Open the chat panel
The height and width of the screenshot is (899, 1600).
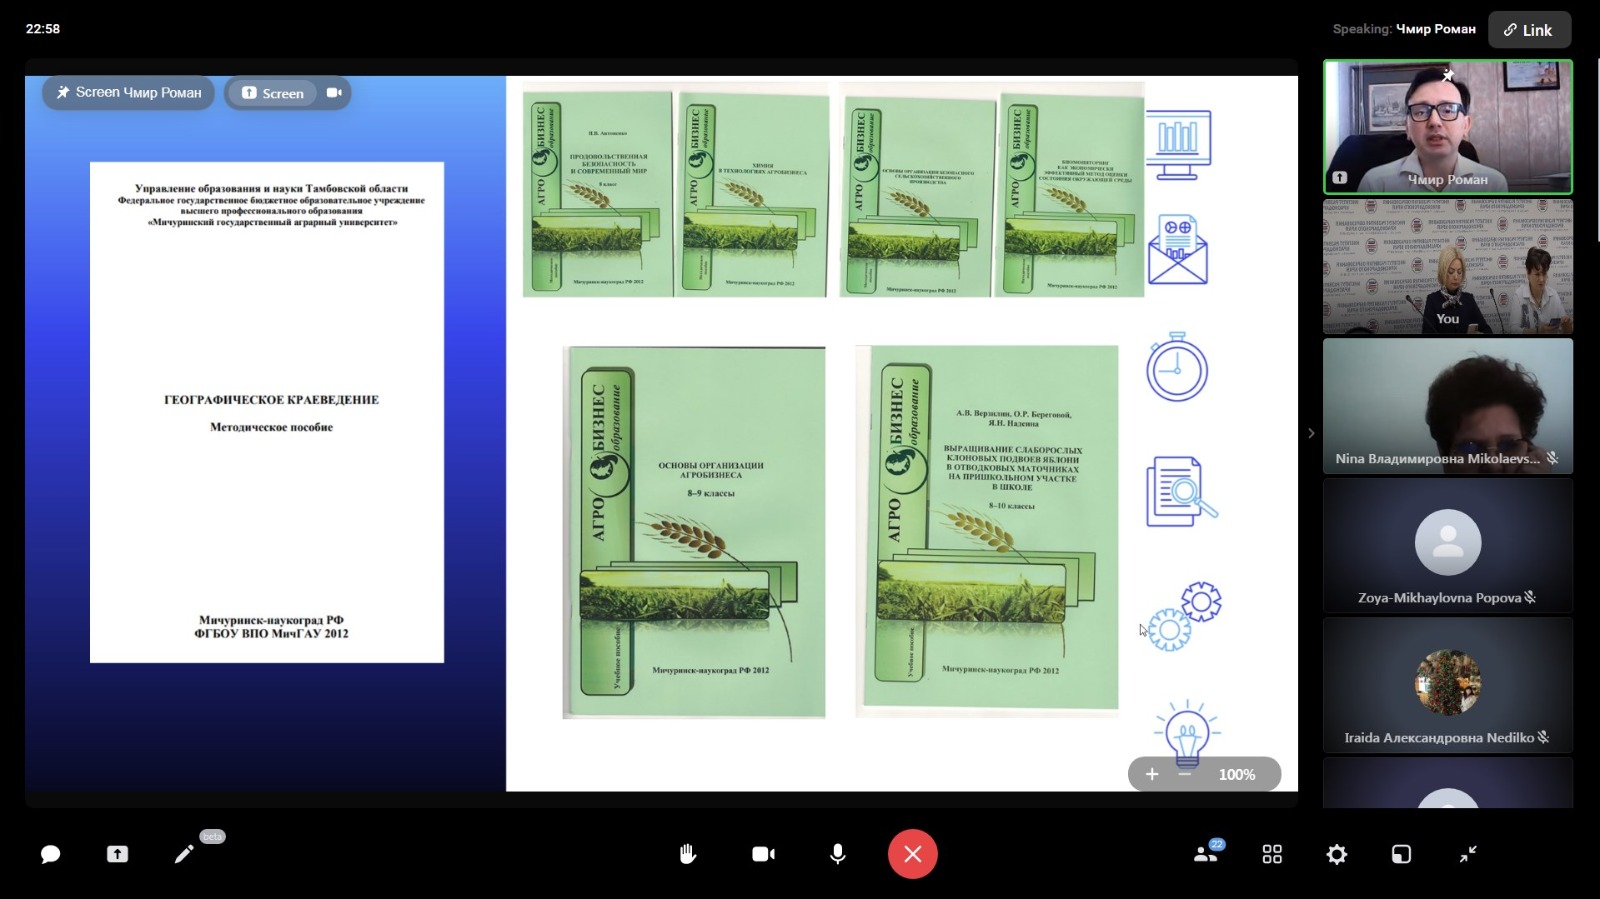click(x=50, y=854)
